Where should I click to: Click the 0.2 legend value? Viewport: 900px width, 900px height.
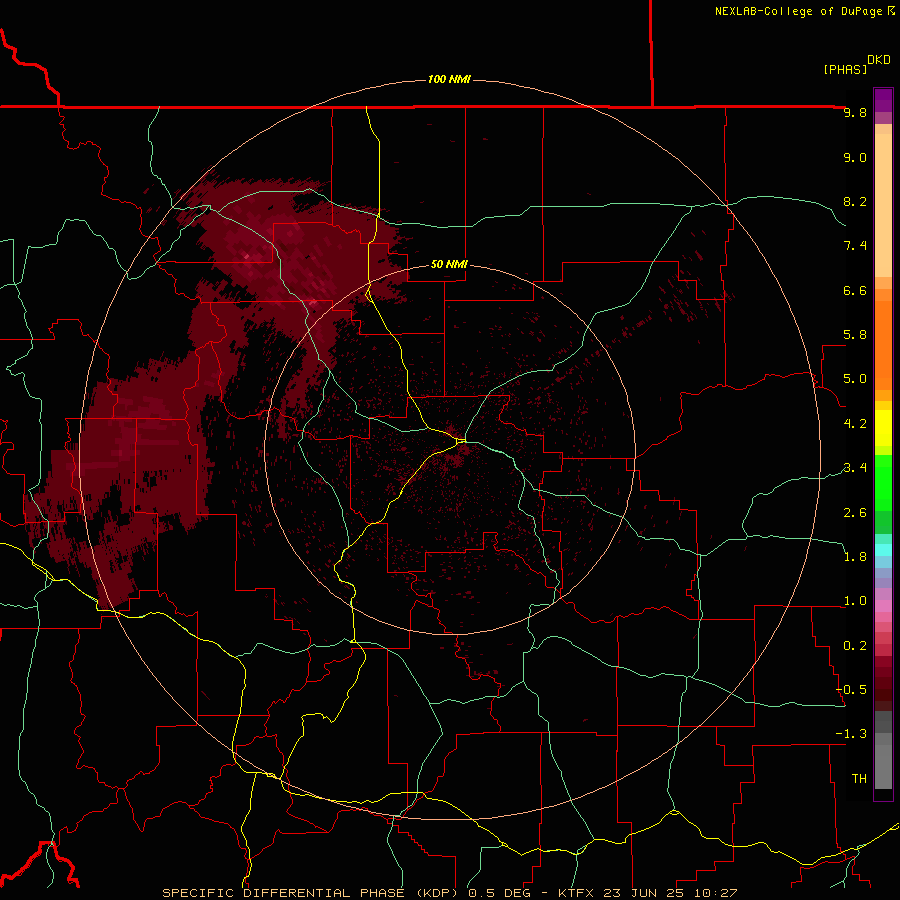click(855, 646)
